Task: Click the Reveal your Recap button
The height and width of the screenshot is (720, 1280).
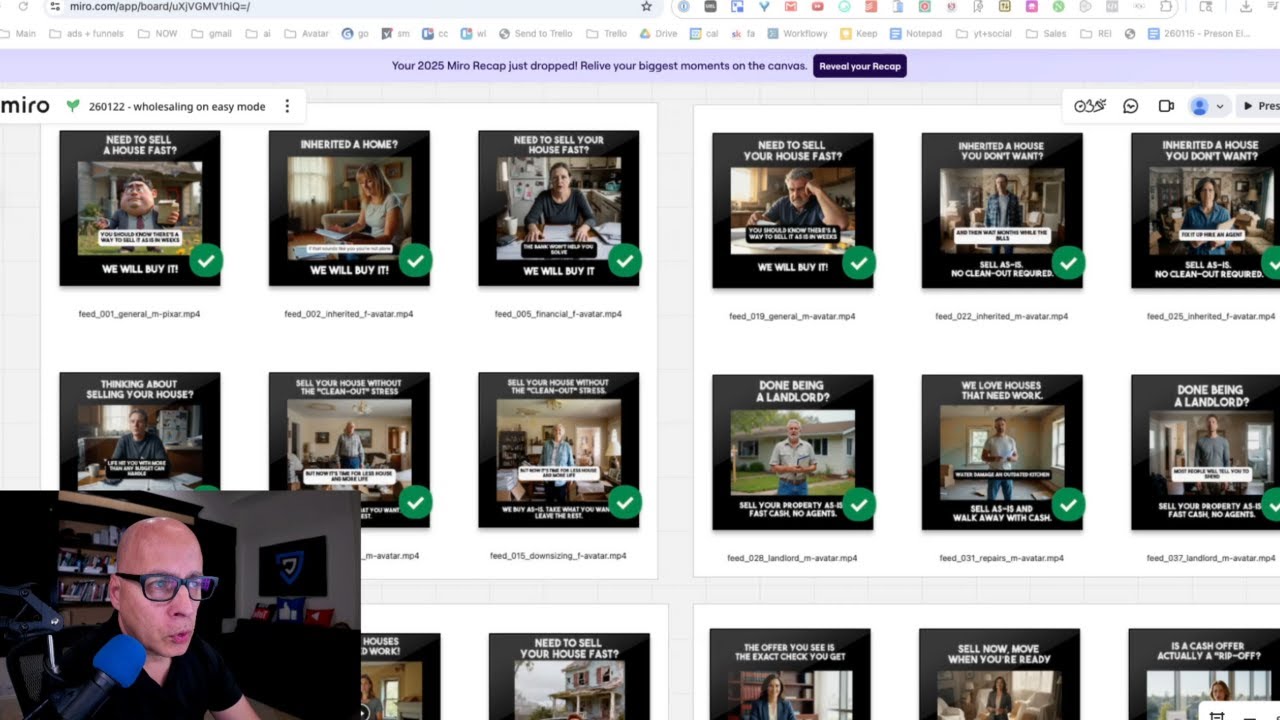Action: point(860,66)
